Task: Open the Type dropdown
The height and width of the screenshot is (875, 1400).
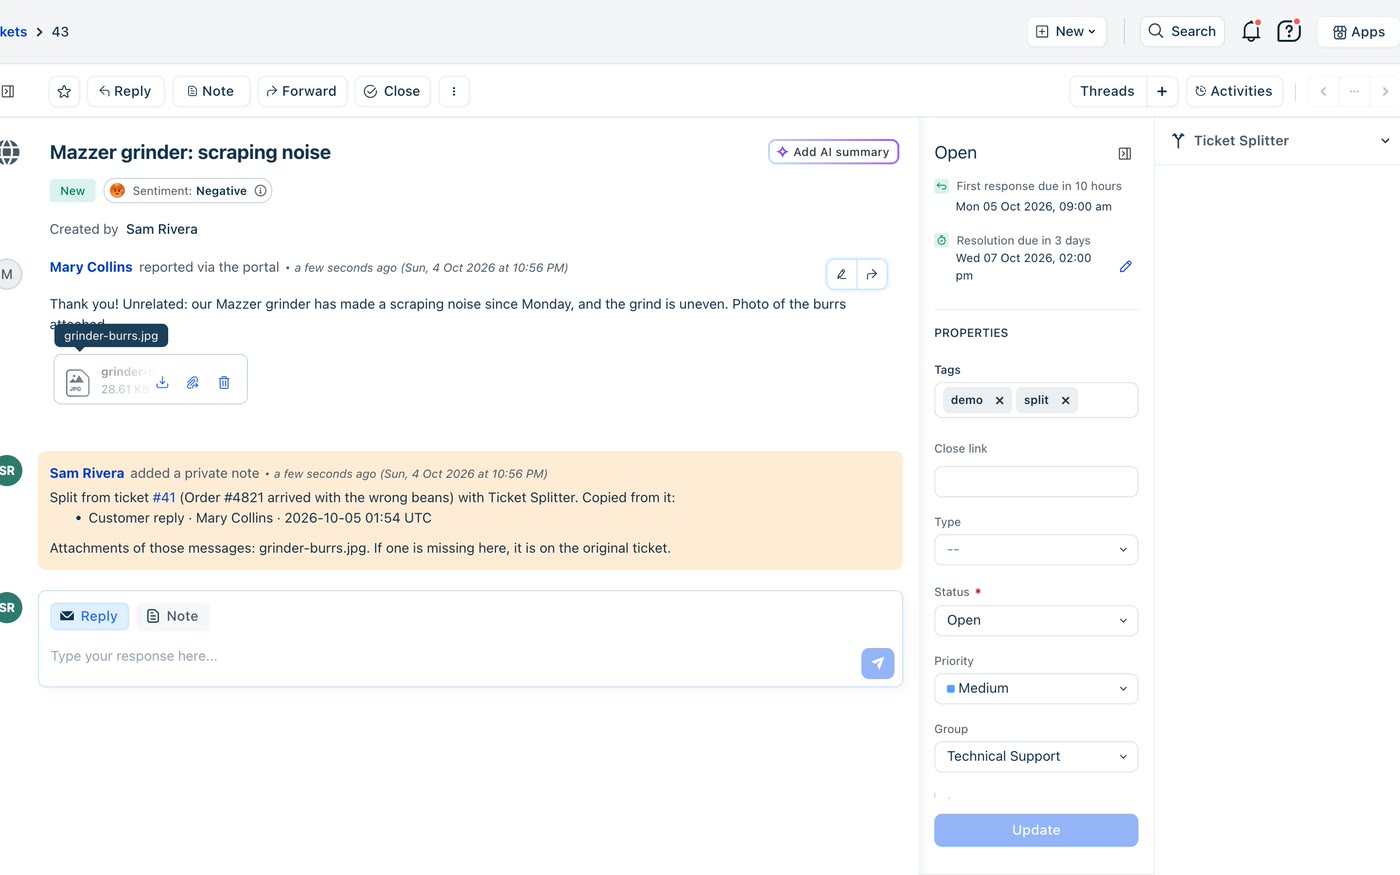Action: tap(1036, 550)
